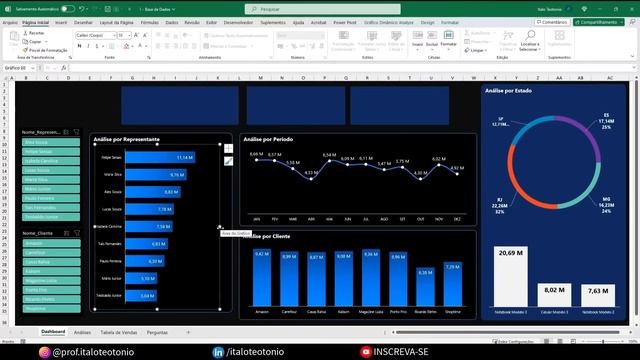Toggle italic (I) formatting
Screen dimensions: 640x360
tap(88, 46)
